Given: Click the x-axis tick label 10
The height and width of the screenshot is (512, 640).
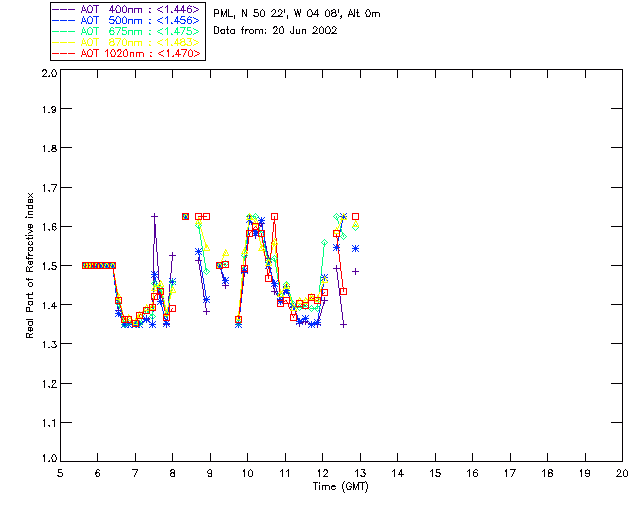Looking at the screenshot, I should (247, 473).
